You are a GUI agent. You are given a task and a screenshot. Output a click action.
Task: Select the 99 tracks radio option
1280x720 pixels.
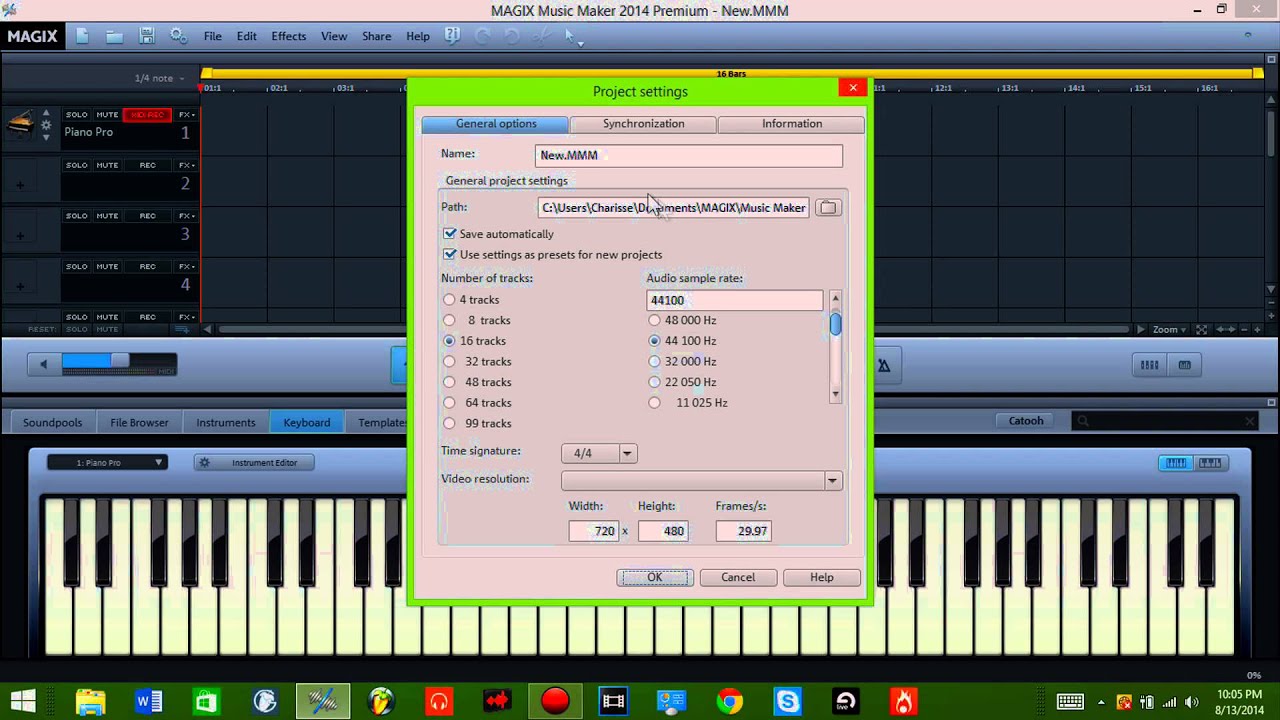coord(449,424)
